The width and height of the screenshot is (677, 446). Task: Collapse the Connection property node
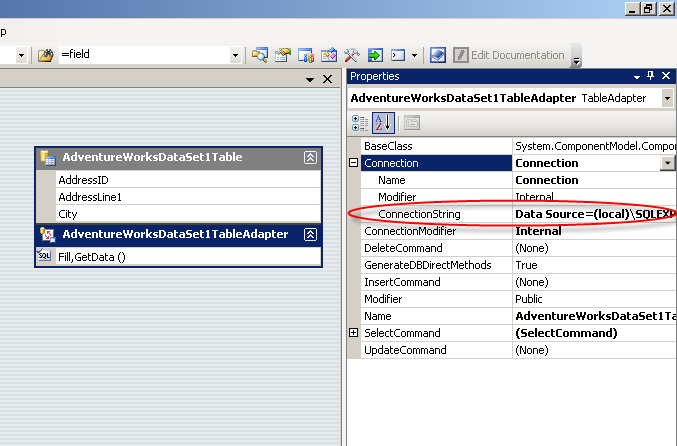tap(353, 163)
